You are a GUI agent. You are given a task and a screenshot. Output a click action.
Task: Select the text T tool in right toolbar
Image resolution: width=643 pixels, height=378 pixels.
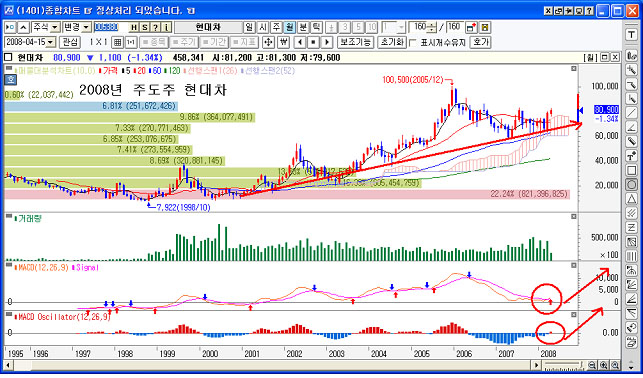[x=632, y=35]
